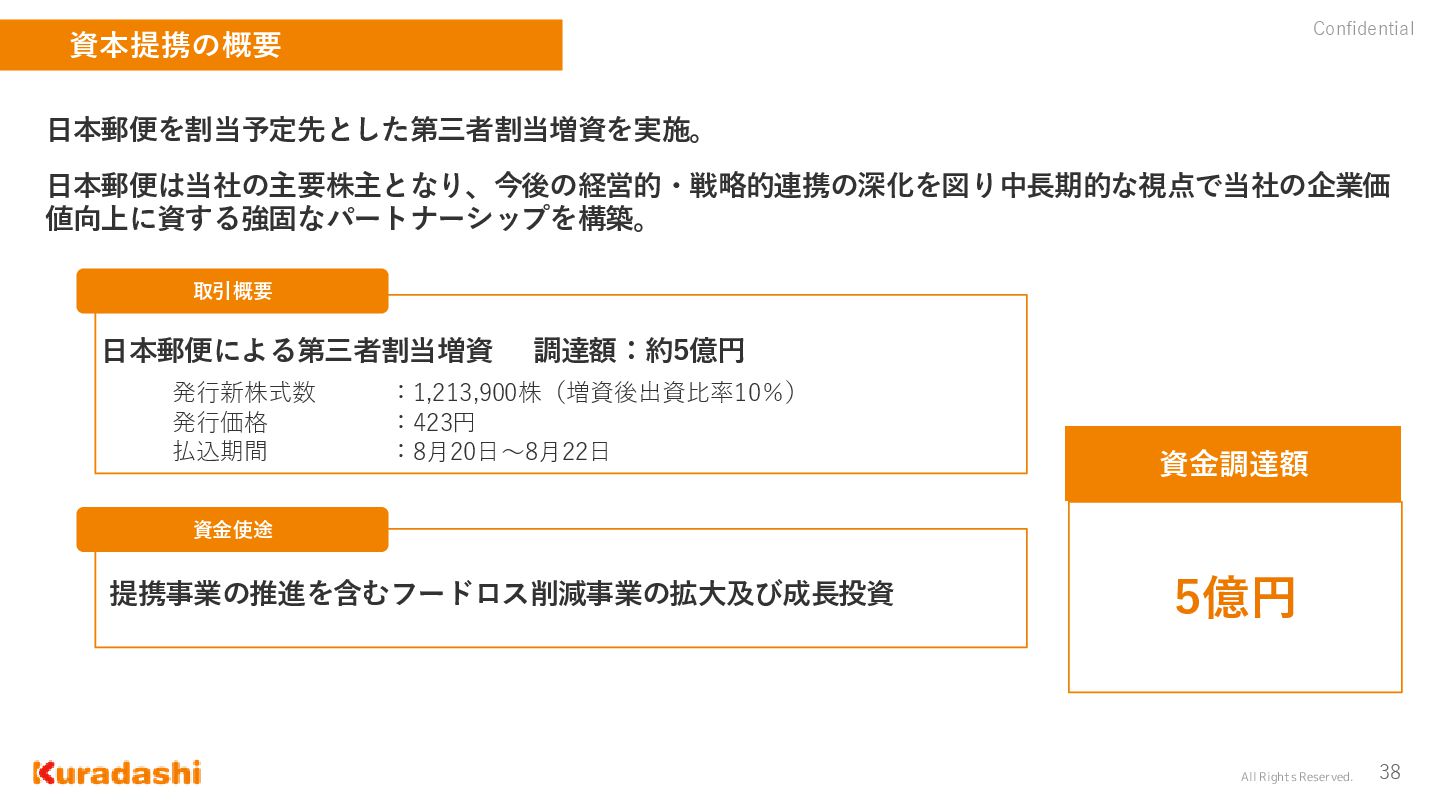Click the 発行新株式数 row label

click(x=244, y=393)
